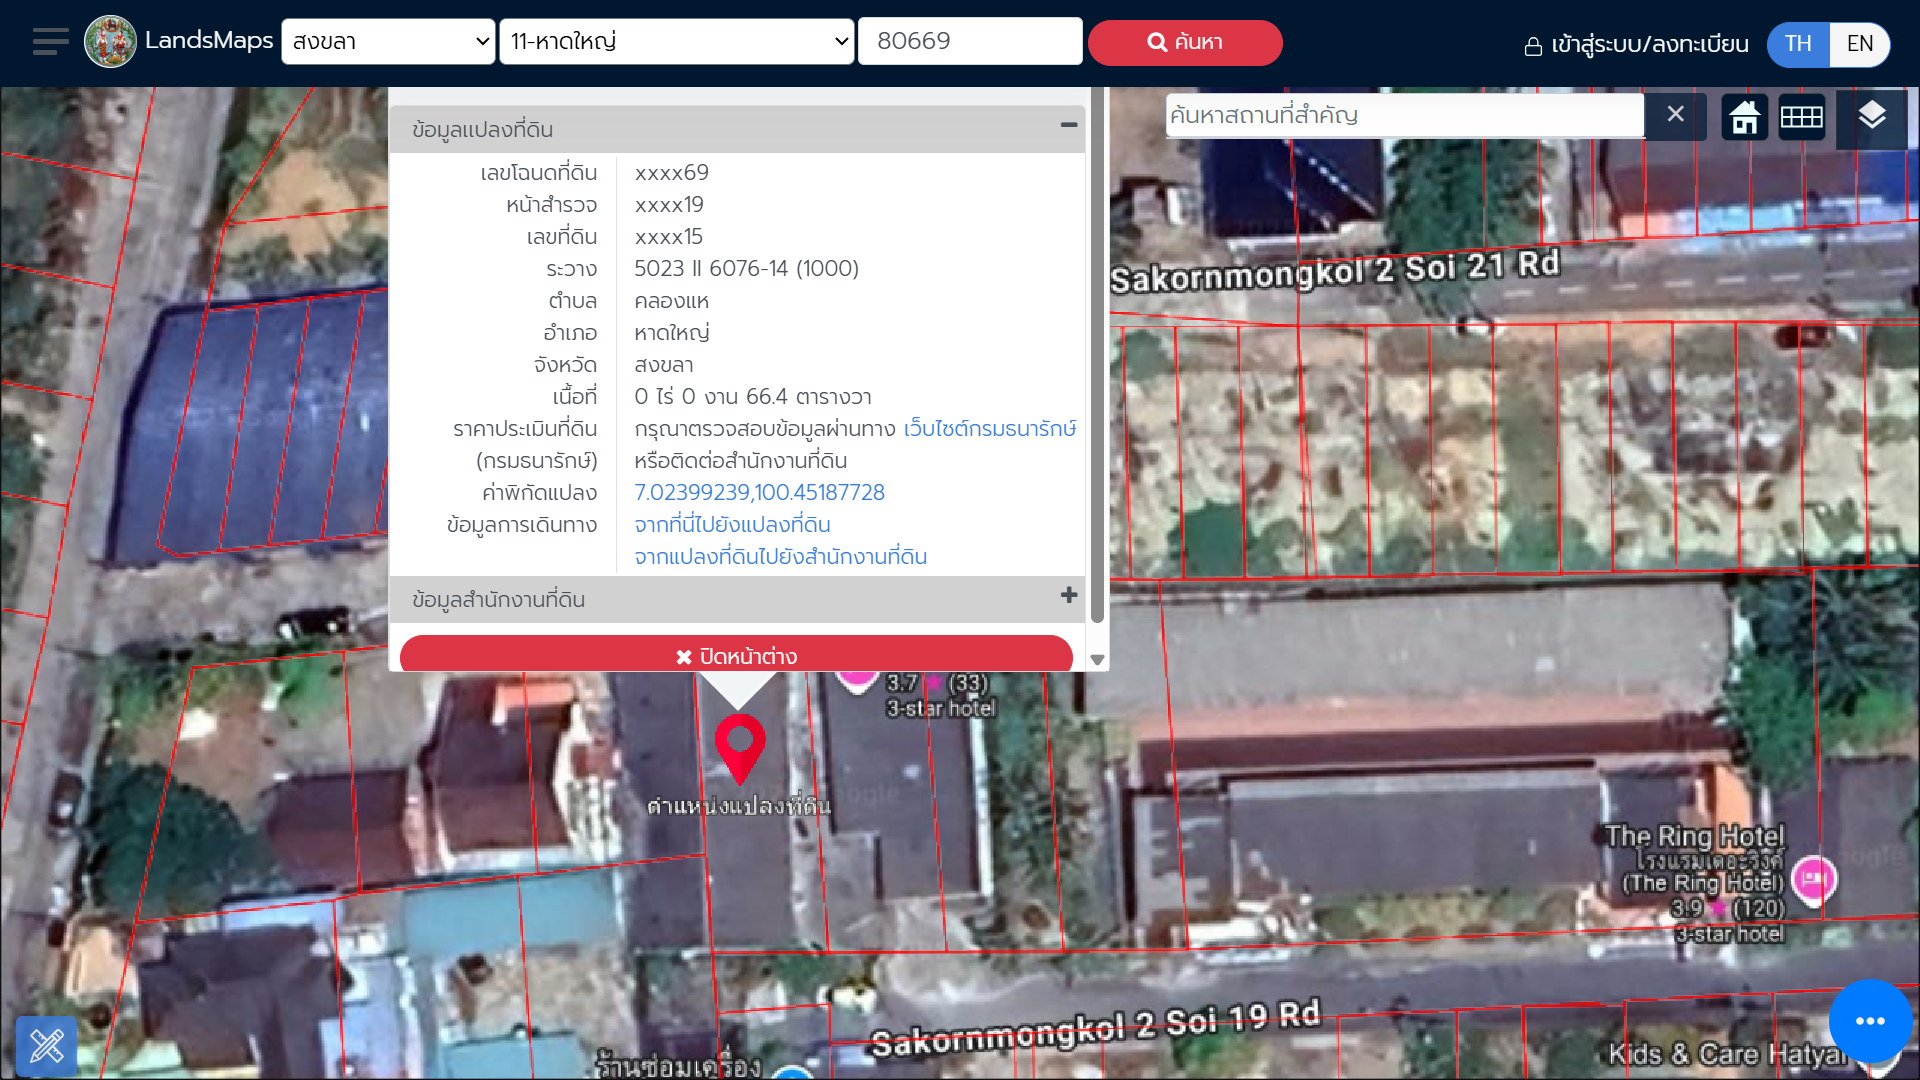Open the base map grid selector
This screenshot has width=1920, height=1080.
[x=1801, y=117]
